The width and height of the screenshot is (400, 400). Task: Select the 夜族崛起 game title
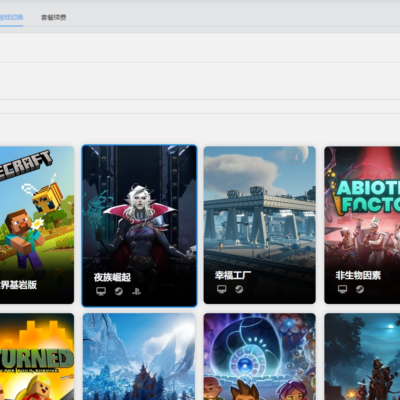click(112, 277)
